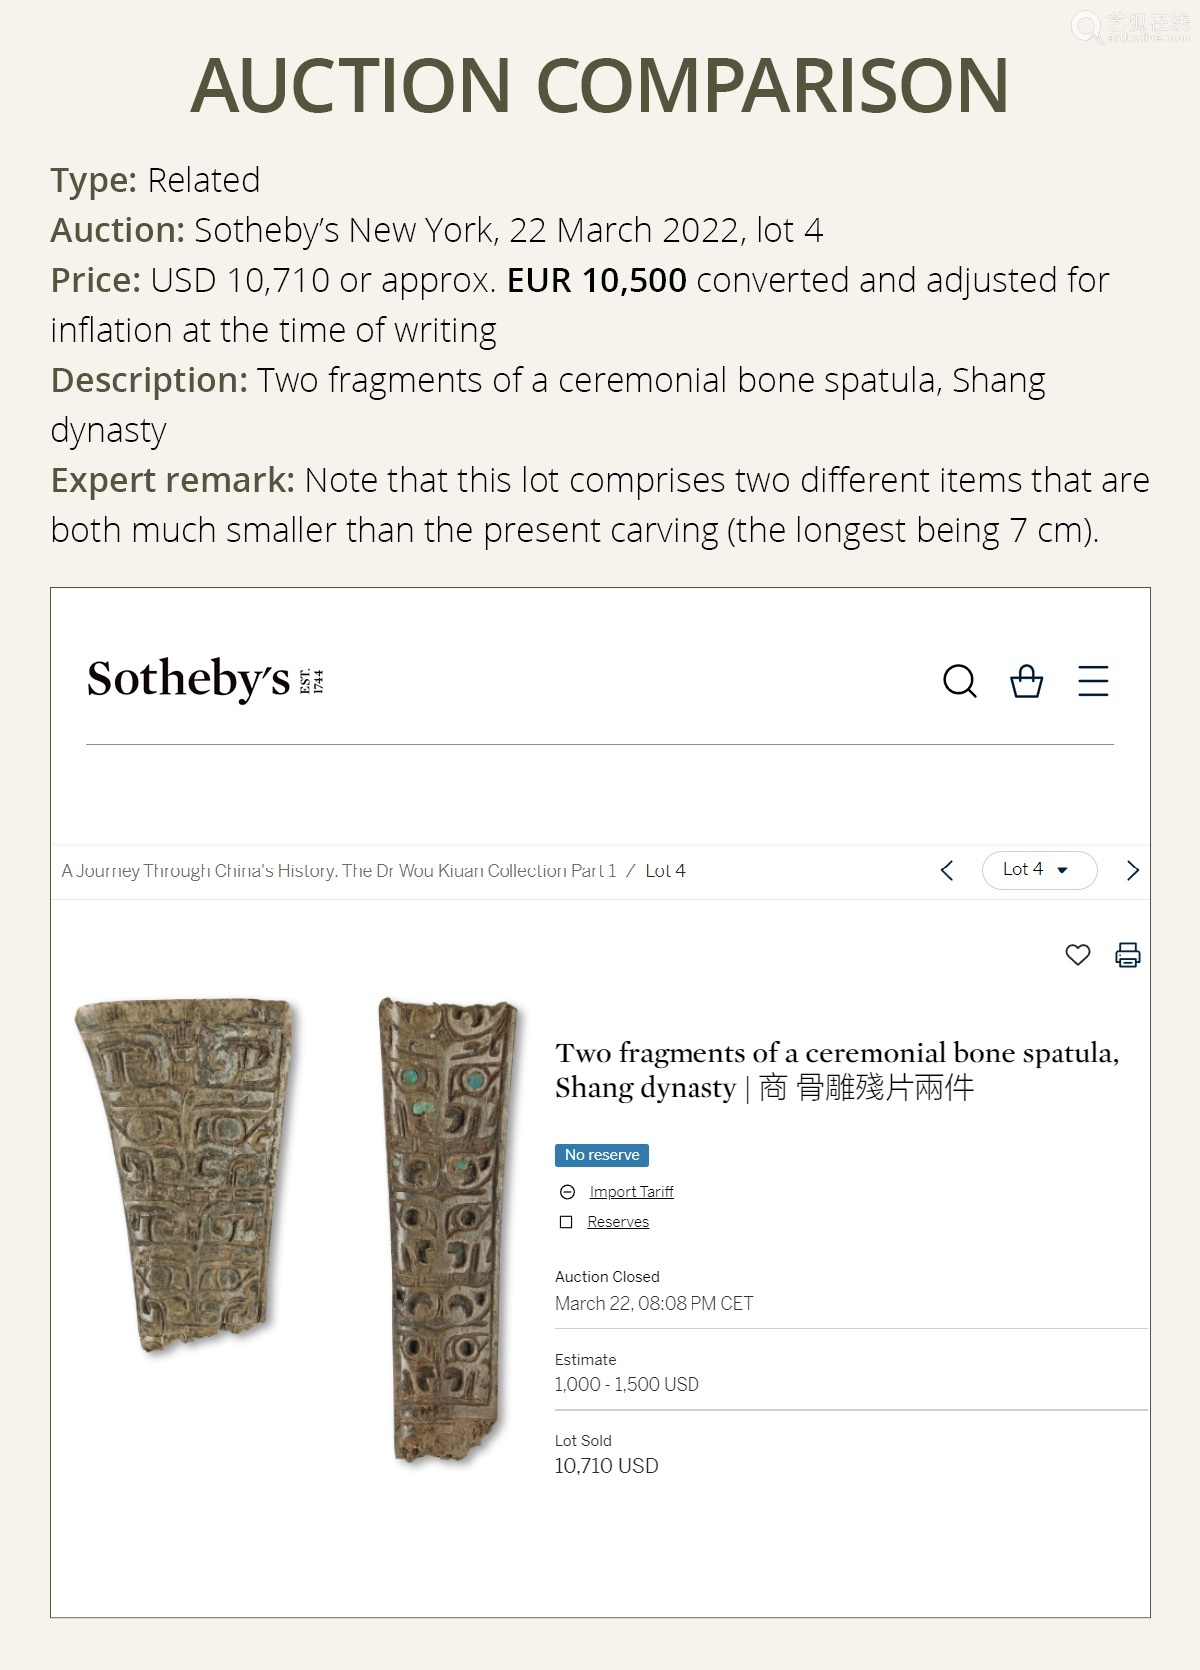Print the lot page via the printer icon
The image size is (1200, 1670).
[1127, 955]
